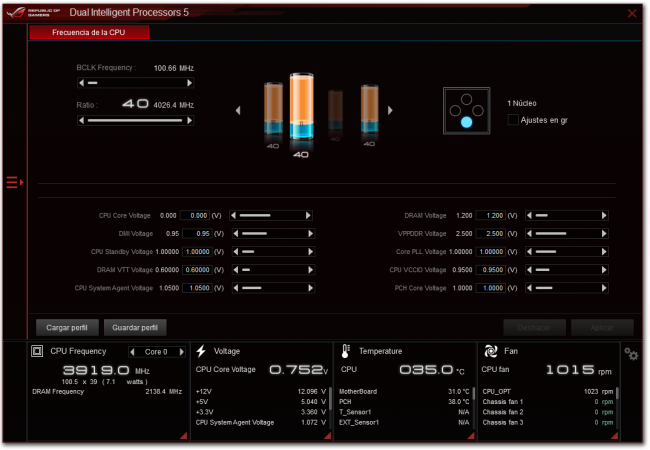Show next core cylinder with right arrow

[390, 110]
